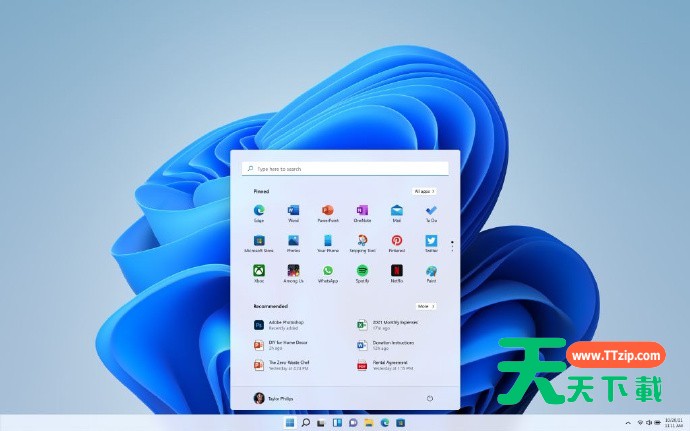Open Search from the taskbar
690x431 pixels.
click(305, 423)
